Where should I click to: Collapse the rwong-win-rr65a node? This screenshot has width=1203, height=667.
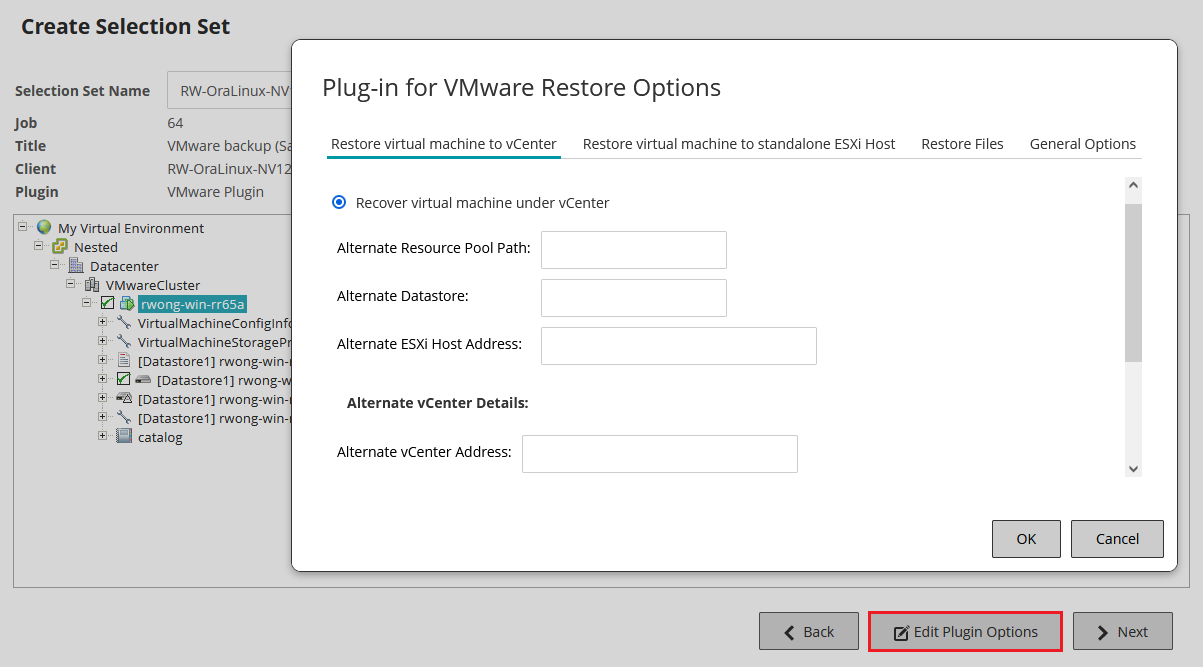87,303
